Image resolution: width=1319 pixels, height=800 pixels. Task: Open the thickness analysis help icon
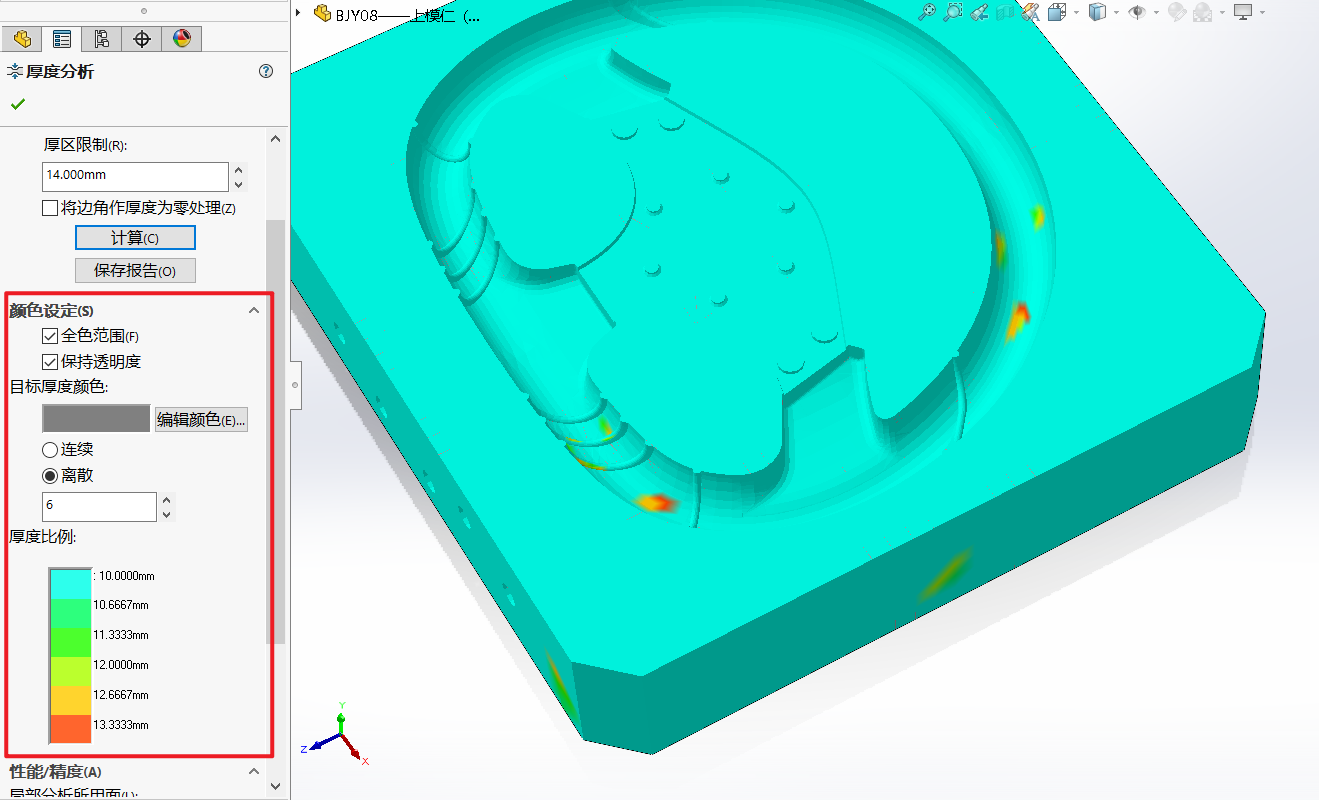(x=266, y=71)
